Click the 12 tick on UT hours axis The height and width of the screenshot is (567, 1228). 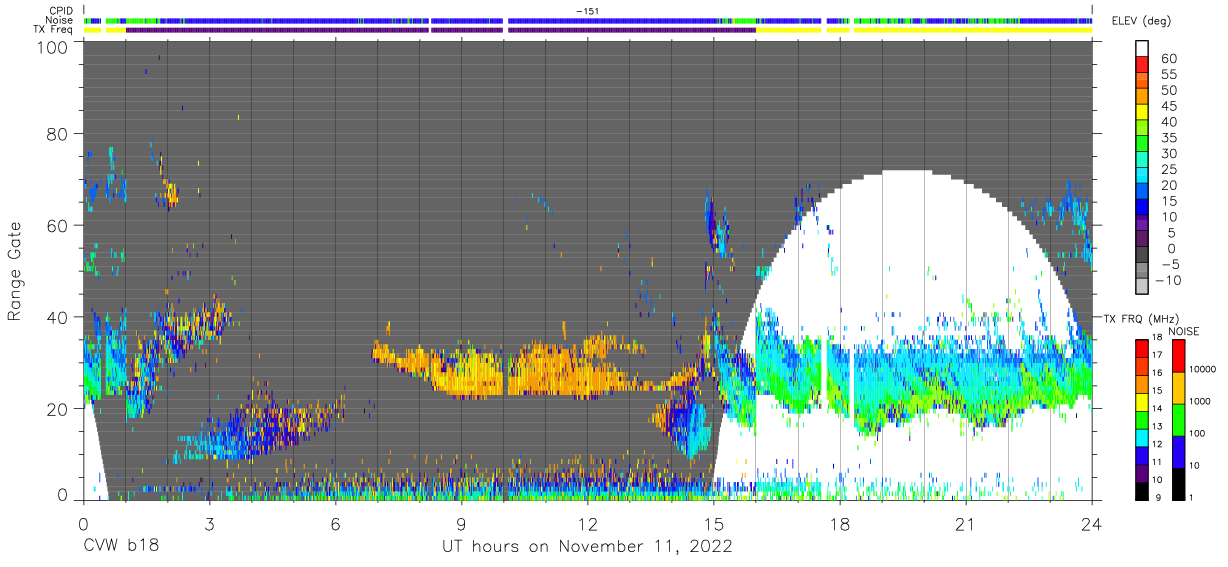coord(587,524)
